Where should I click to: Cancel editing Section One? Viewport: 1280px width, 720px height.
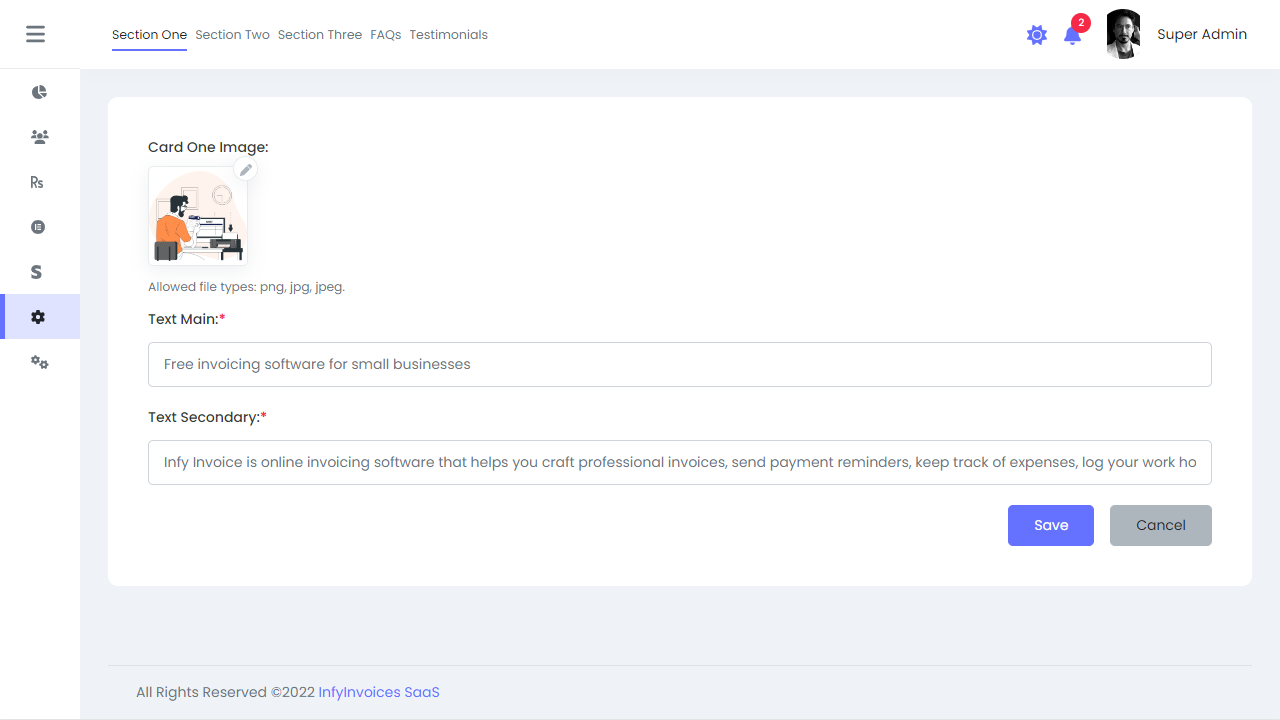coord(1160,525)
